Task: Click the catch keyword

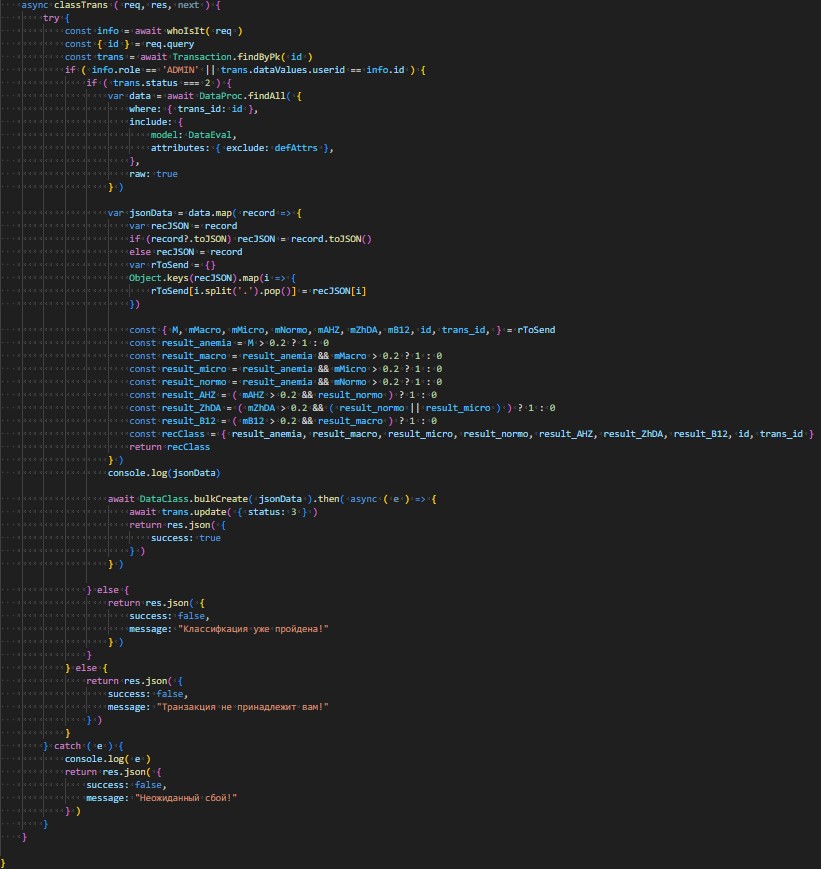Action: coord(67,746)
